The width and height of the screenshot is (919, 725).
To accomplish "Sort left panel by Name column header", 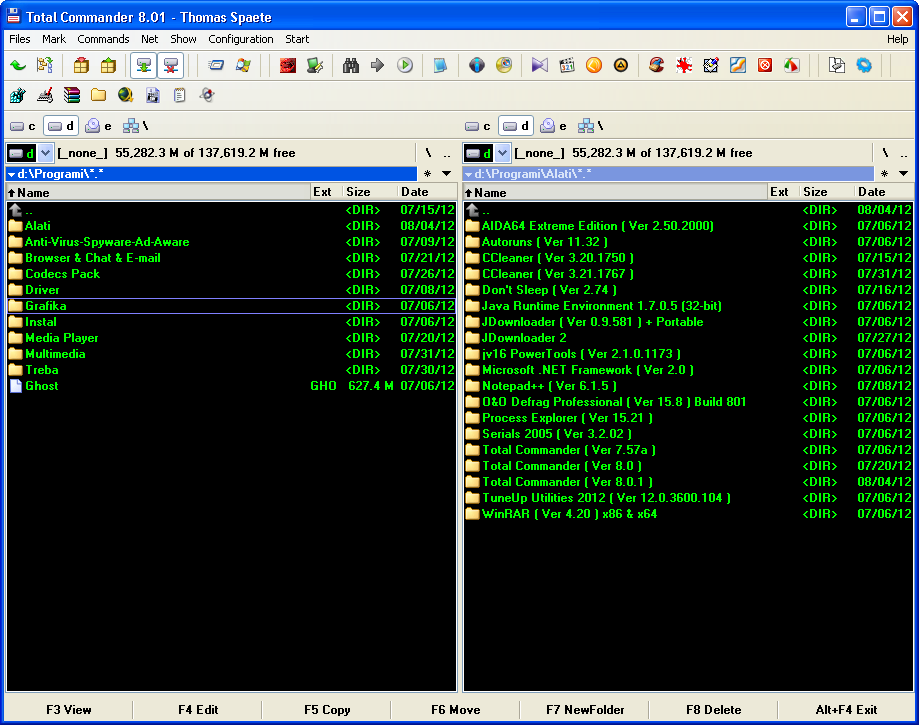I will point(158,192).
